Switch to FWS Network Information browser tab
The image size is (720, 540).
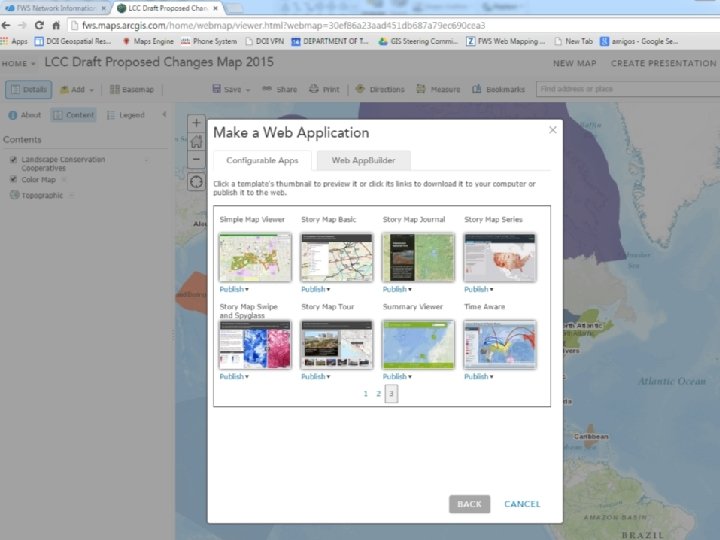[x=55, y=8]
